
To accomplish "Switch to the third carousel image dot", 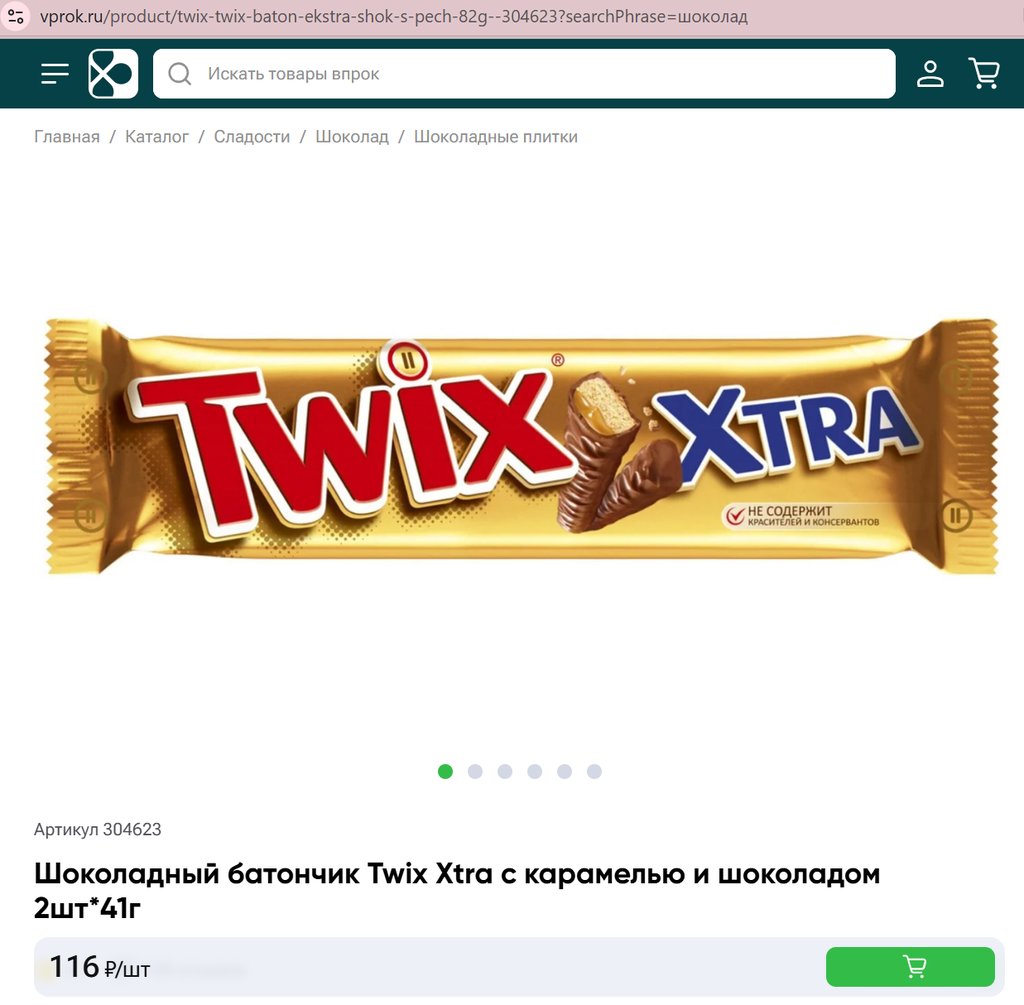I will (x=505, y=772).
